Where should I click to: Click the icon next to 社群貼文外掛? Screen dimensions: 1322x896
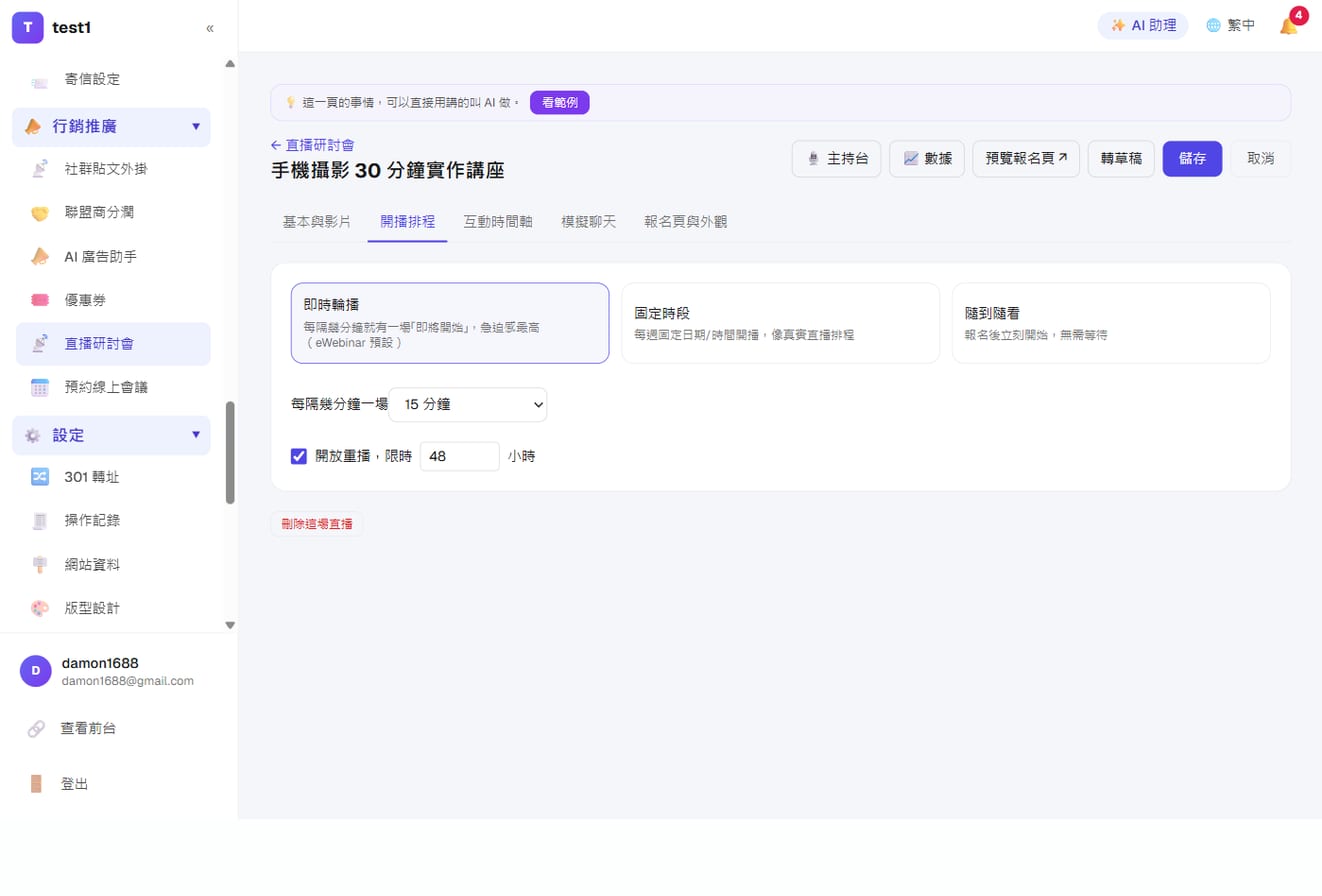click(x=40, y=169)
